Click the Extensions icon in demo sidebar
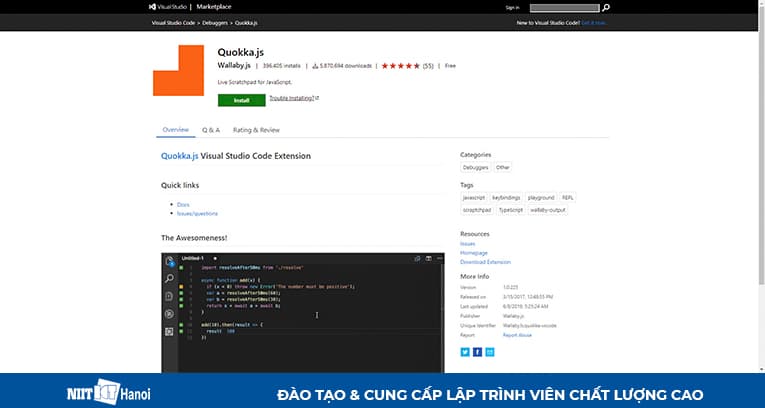 (x=169, y=331)
